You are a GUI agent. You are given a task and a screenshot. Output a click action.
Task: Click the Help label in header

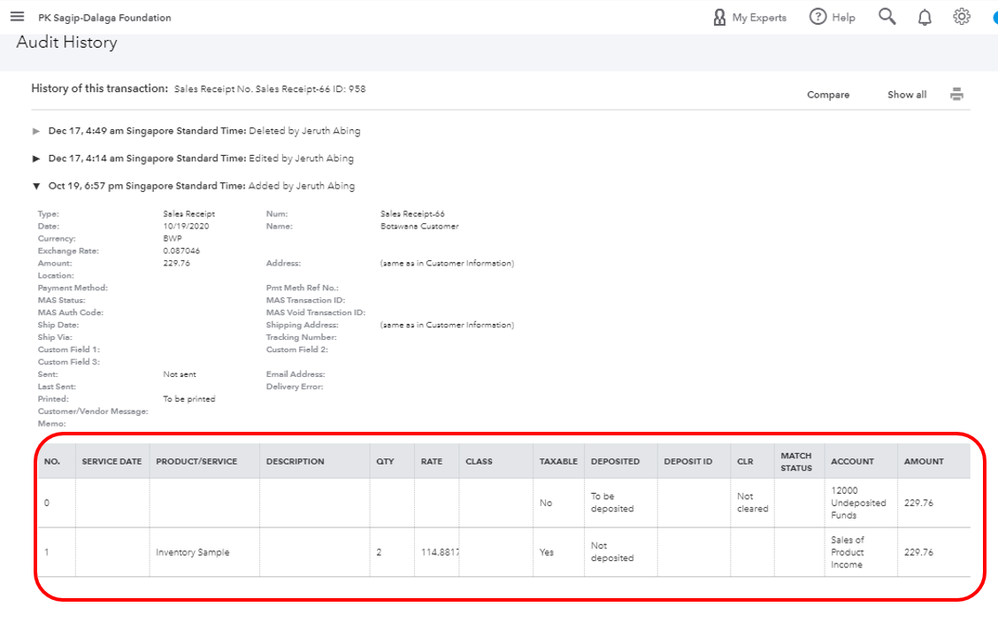point(843,18)
